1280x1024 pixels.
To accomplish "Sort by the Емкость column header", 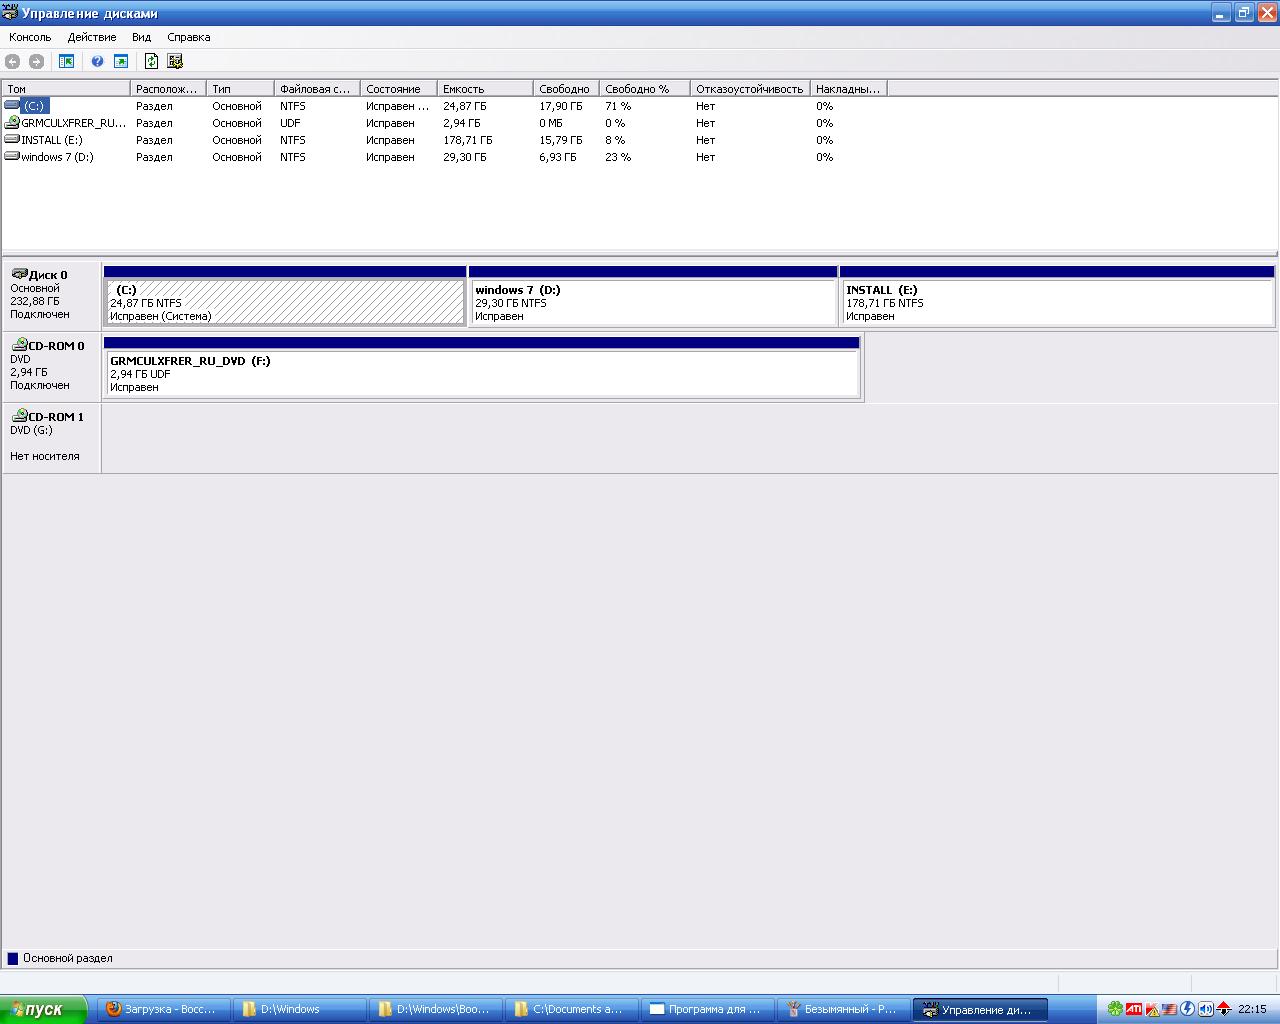I will coord(486,89).
